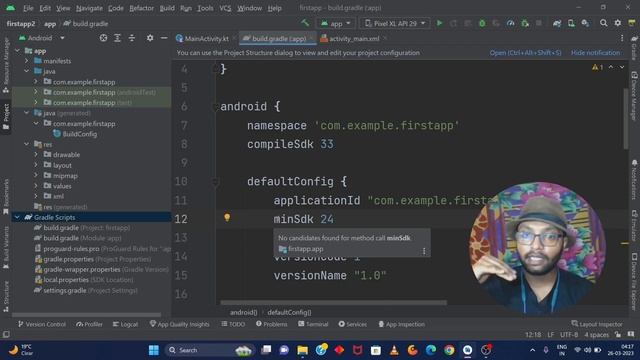Open App Quality Insights tool window
Screen dimensions: 640x360
pyautogui.click(x=179, y=324)
